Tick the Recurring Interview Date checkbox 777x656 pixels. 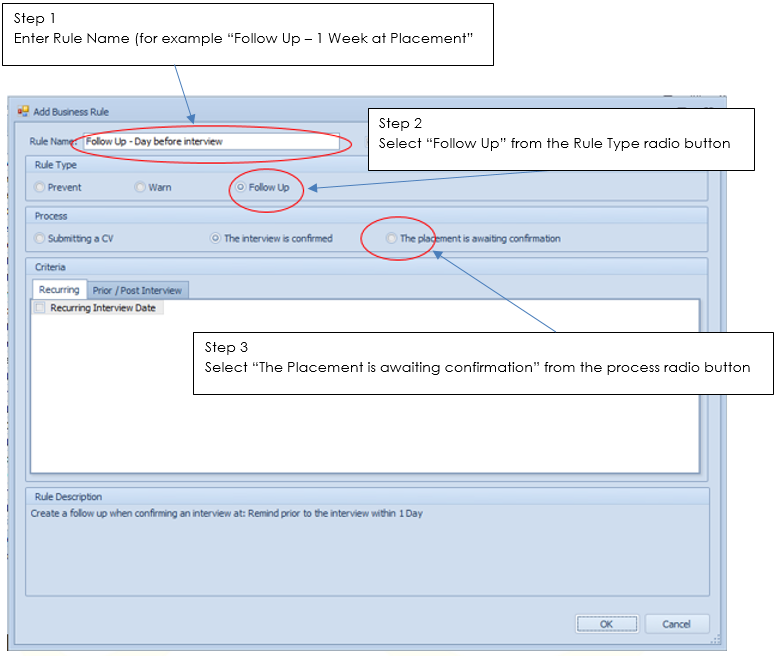[40, 308]
